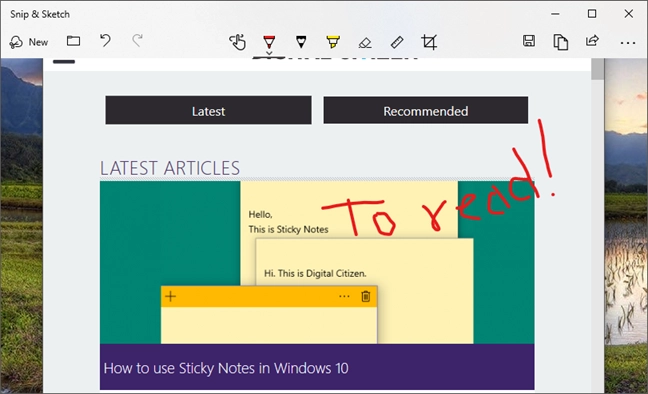Open 'How to use Sticky Notes' article title
The width and height of the screenshot is (648, 394).
(x=226, y=368)
